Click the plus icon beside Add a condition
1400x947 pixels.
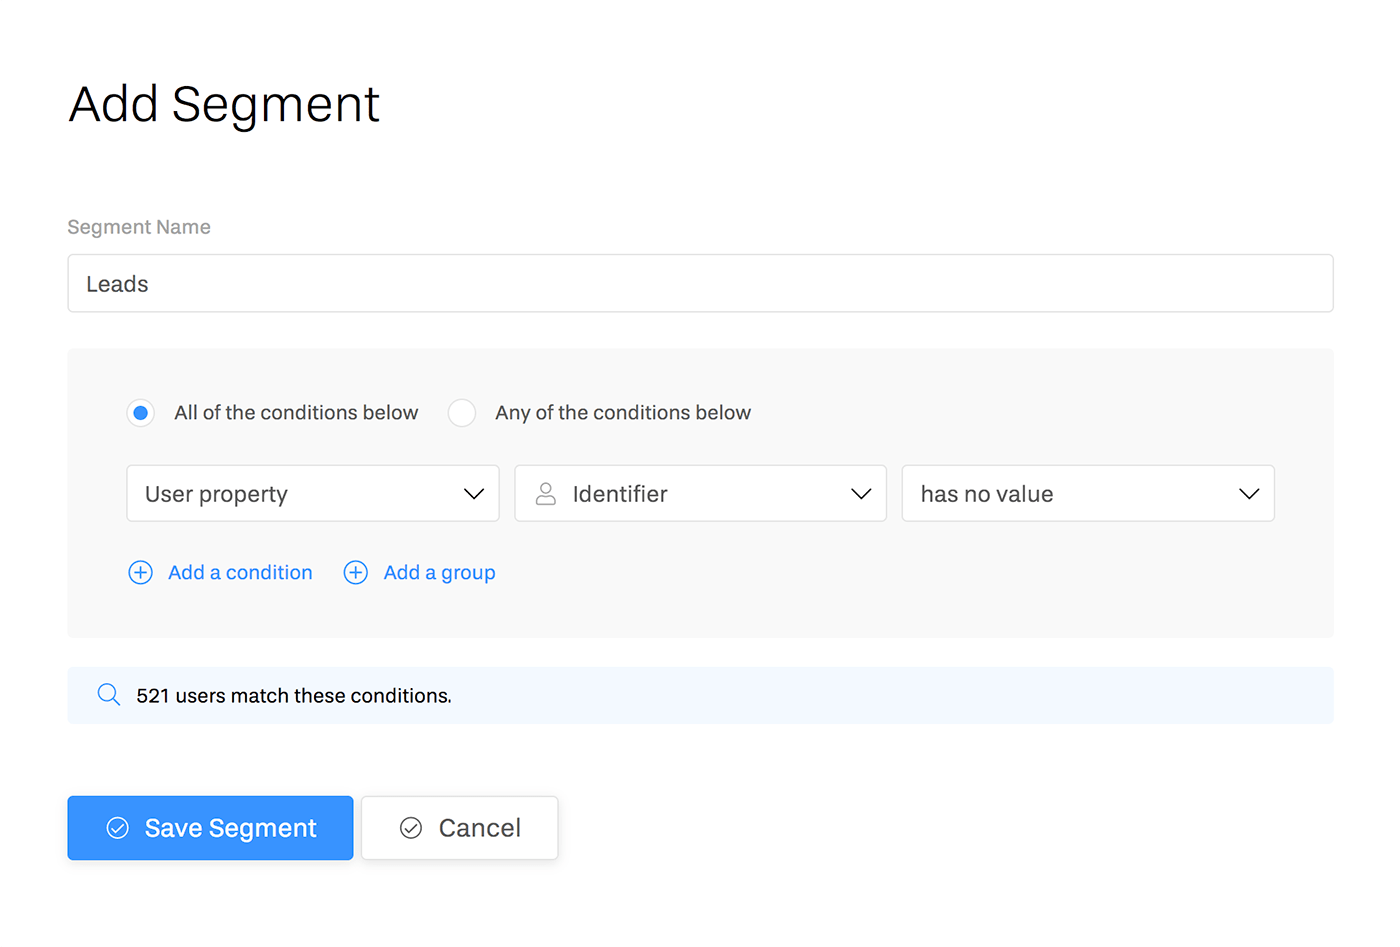tap(140, 572)
